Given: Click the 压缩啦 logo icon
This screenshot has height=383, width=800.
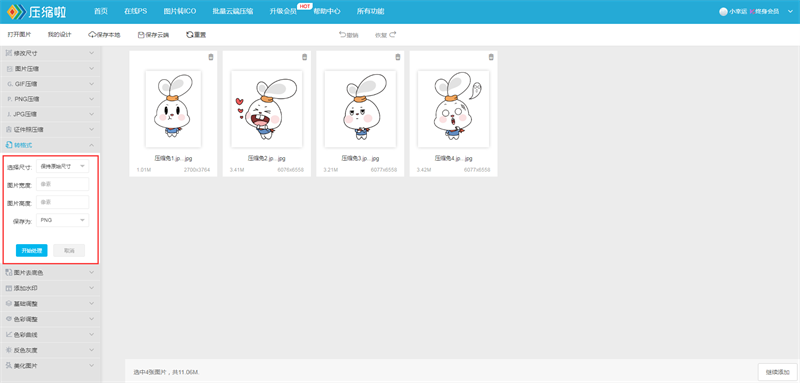Looking at the screenshot, I should click(15, 11).
